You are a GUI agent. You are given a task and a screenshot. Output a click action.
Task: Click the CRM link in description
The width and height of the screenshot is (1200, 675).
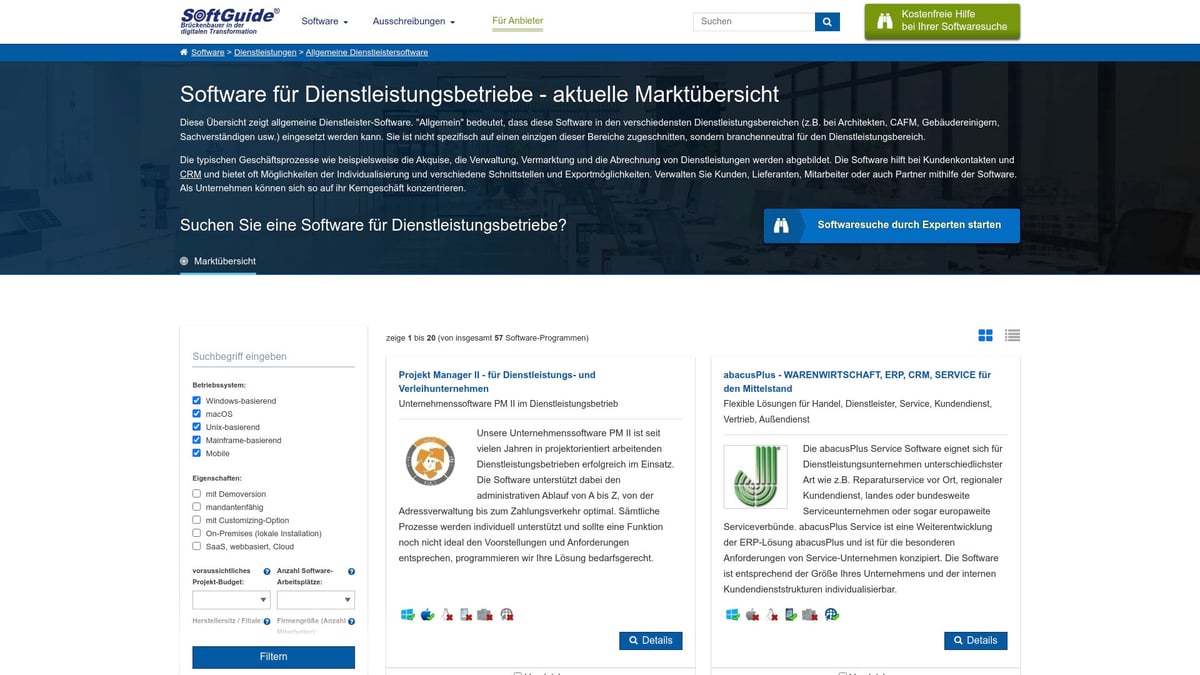(191, 174)
